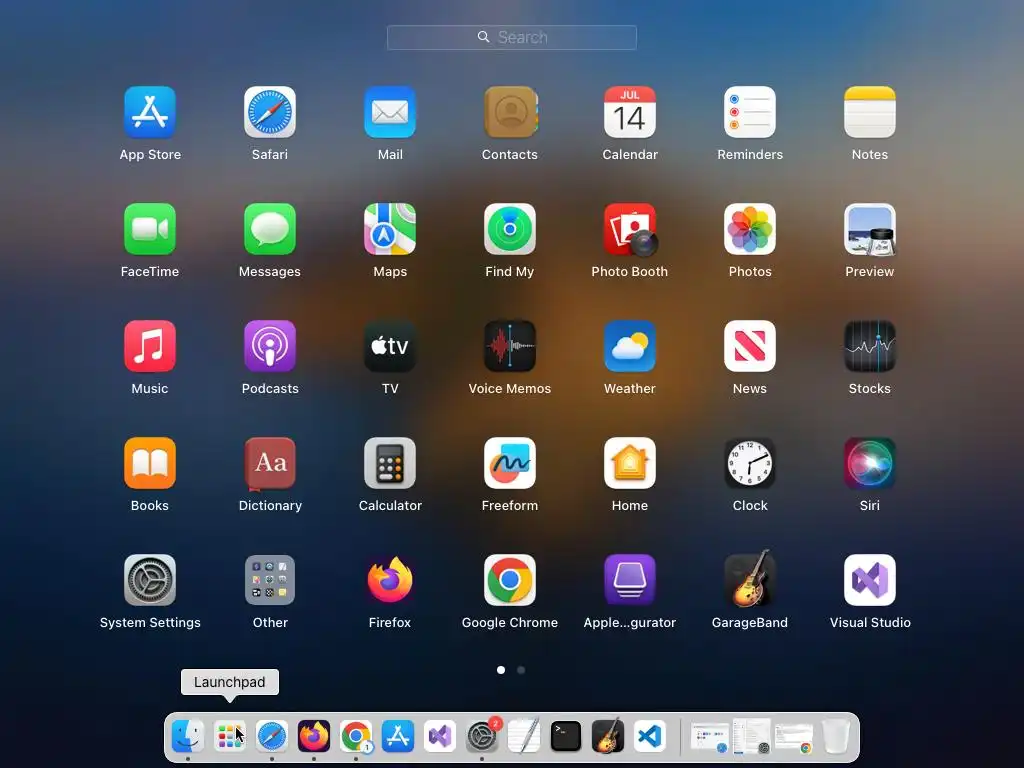This screenshot has width=1024, height=768.
Task: Open Google Chrome from the Dock
Action: click(356, 736)
